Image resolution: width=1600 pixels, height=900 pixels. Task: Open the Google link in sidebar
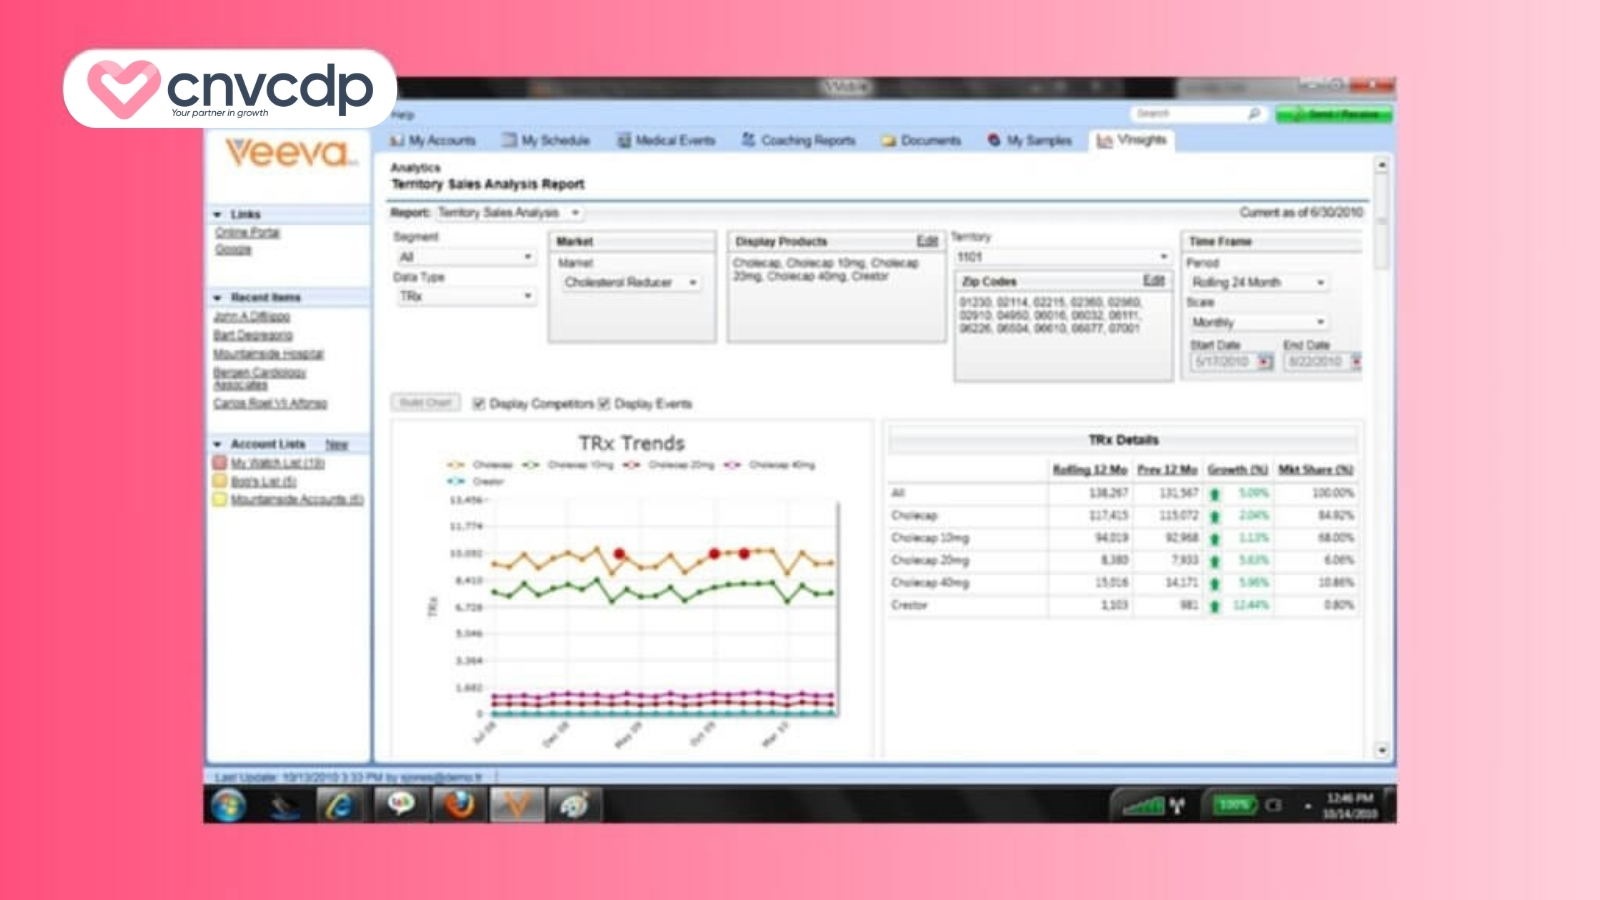pos(233,250)
